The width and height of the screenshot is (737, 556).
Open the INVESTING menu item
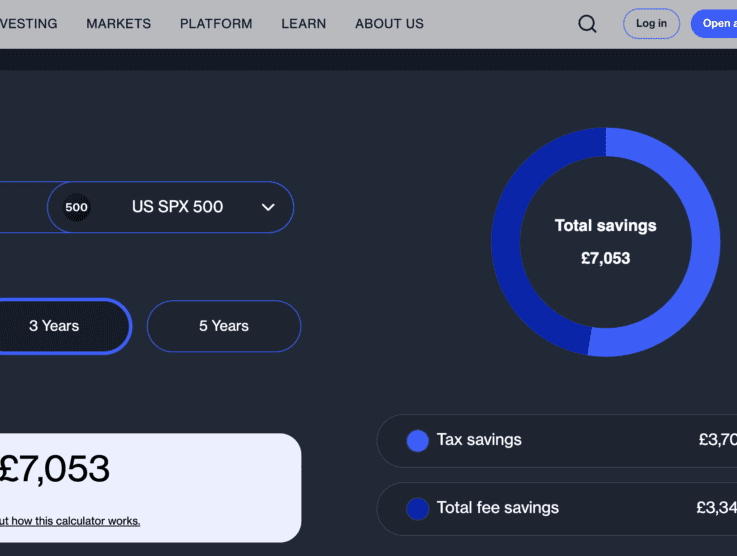28,23
